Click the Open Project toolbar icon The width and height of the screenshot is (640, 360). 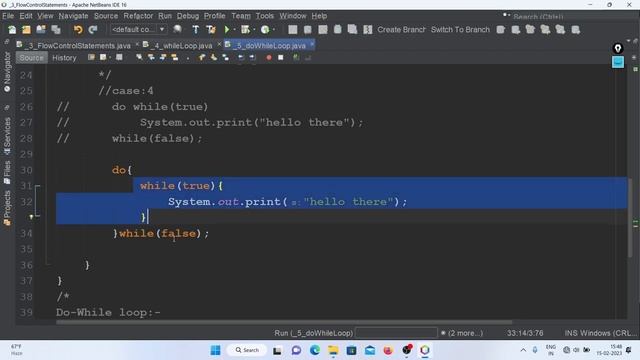coord(41,29)
